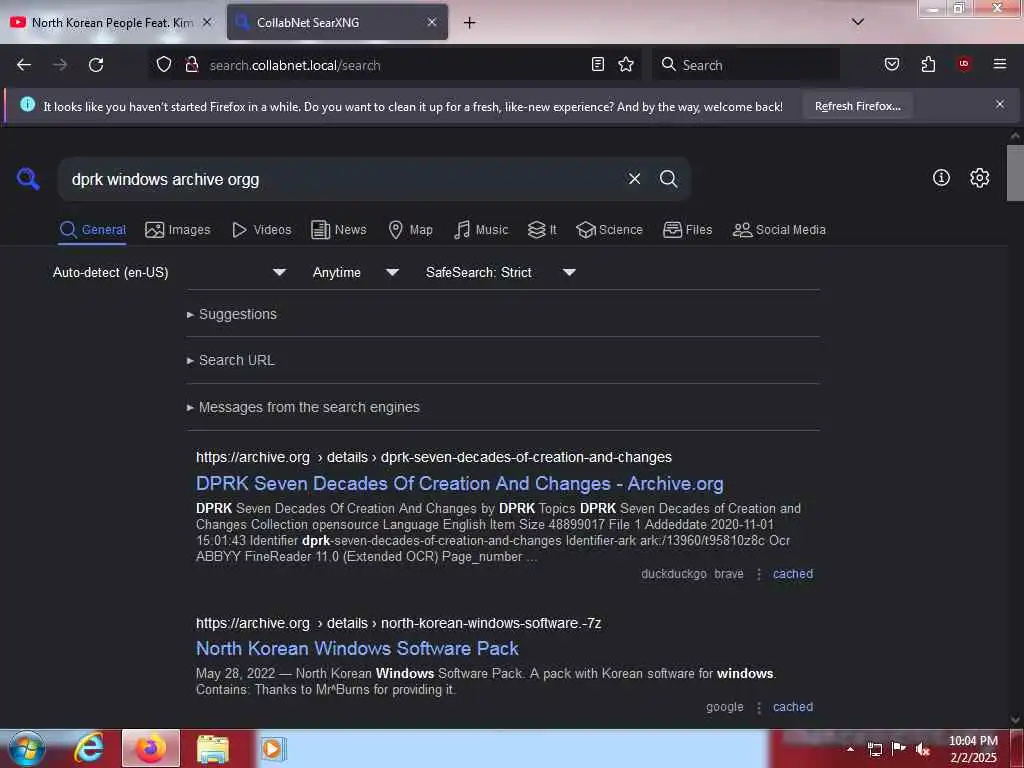Open the Windows Start orb
This screenshot has height=768, width=1024.
click(27, 749)
